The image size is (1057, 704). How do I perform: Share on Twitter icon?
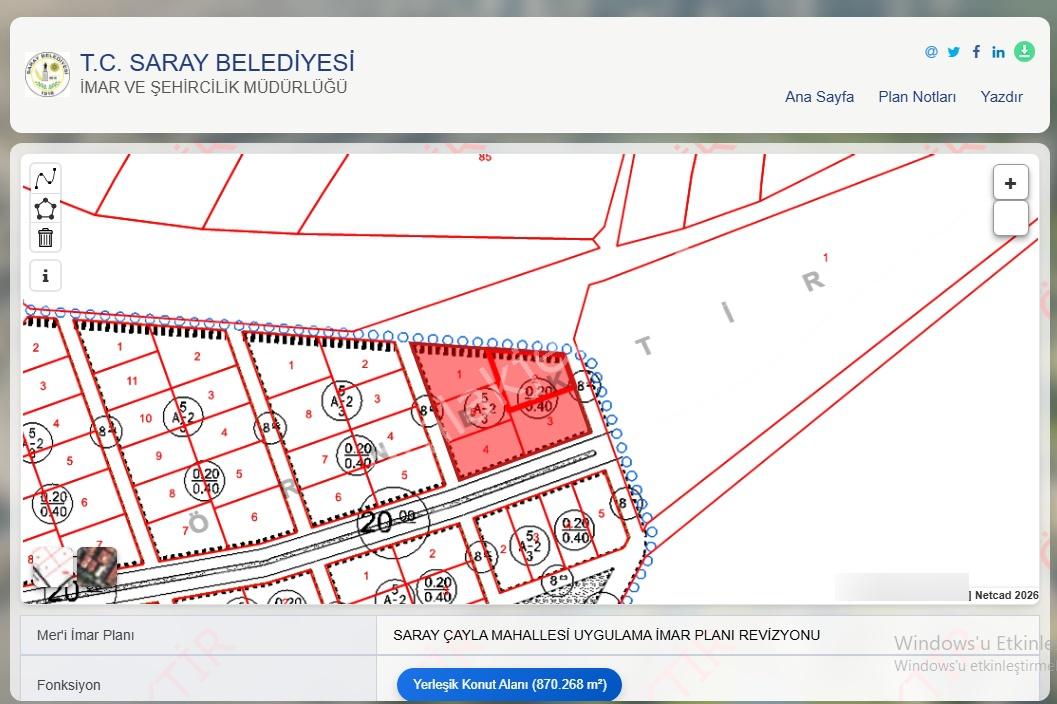coord(953,52)
